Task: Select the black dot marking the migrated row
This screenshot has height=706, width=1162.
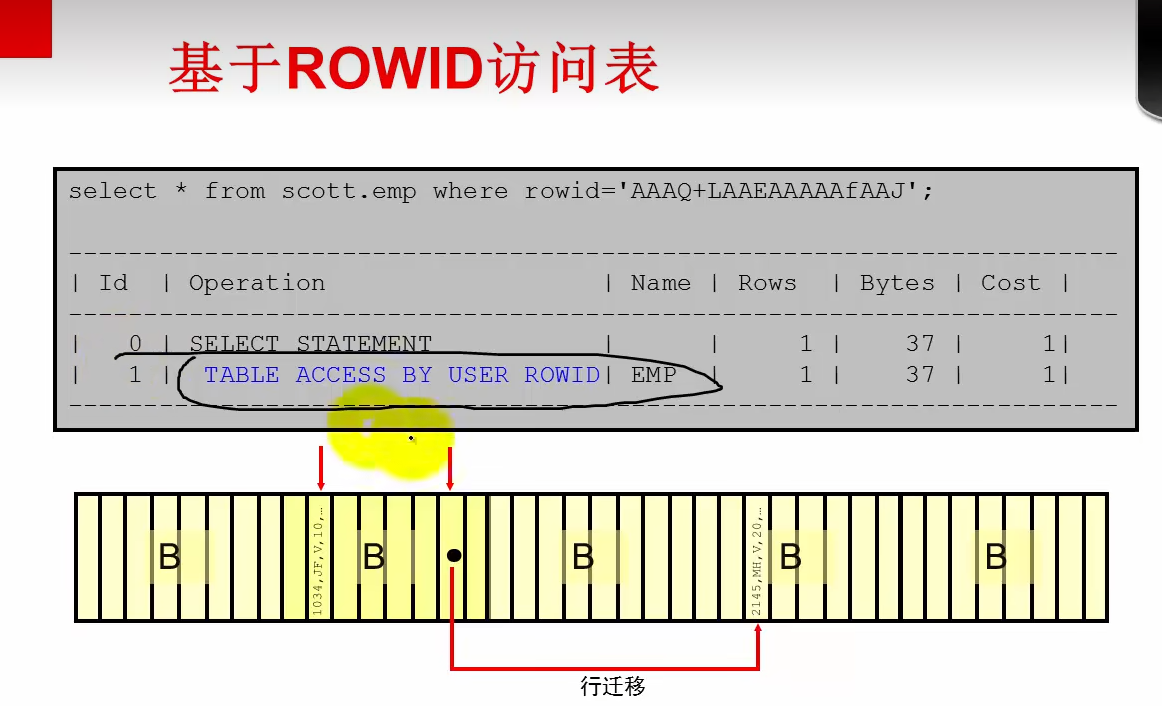Action: pos(454,555)
